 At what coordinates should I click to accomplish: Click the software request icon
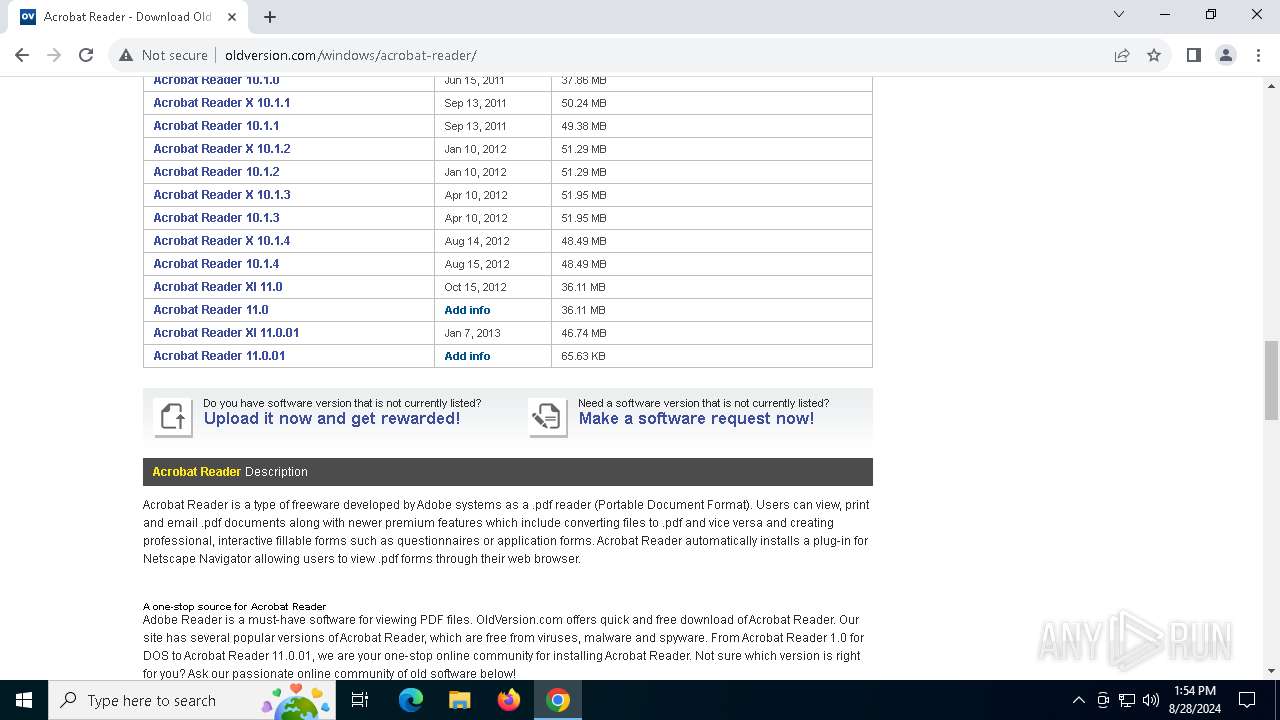coord(547,417)
